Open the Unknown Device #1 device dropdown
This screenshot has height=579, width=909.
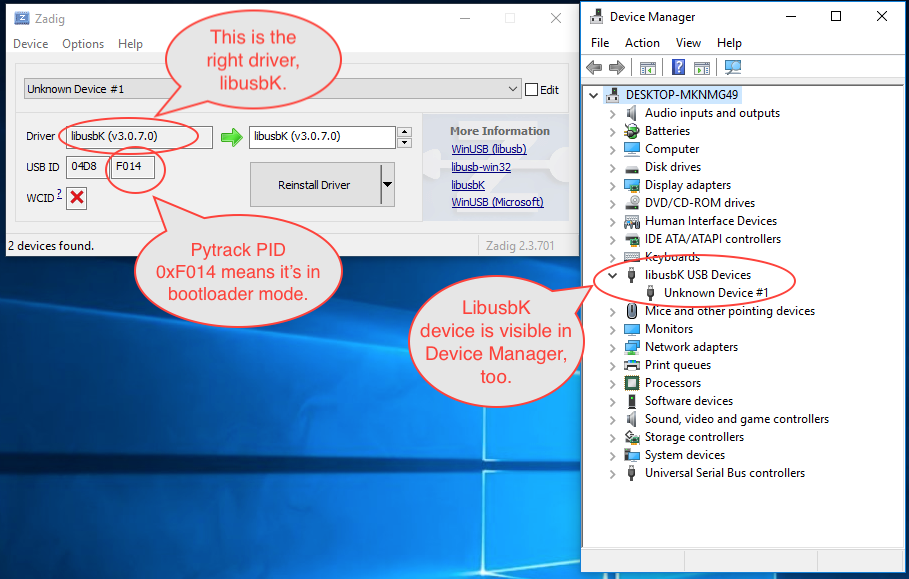513,89
